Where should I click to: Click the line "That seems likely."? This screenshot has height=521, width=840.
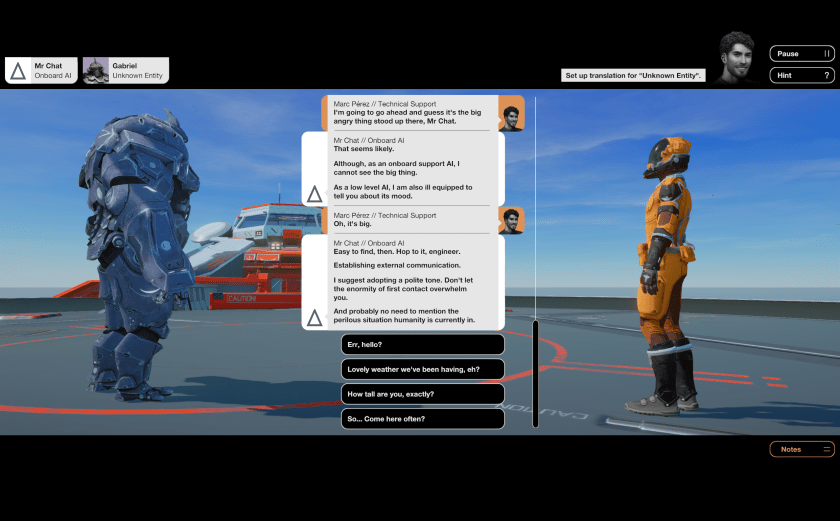(x=364, y=149)
